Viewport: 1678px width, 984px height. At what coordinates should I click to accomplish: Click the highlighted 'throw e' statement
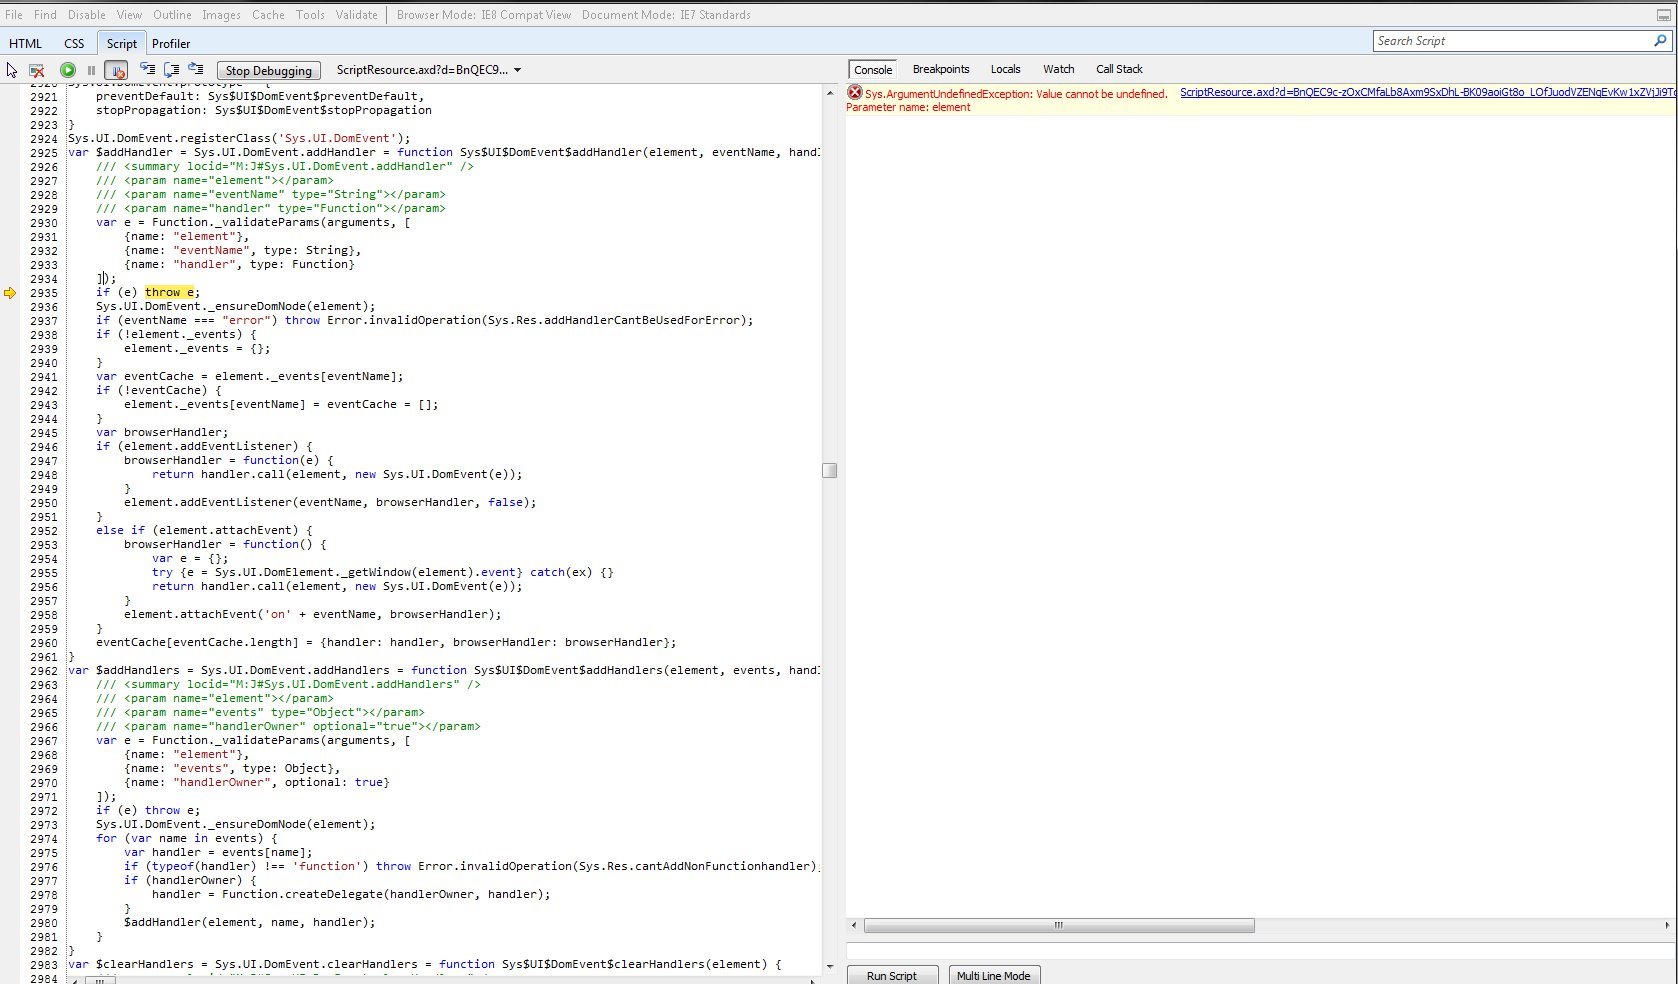coord(169,292)
